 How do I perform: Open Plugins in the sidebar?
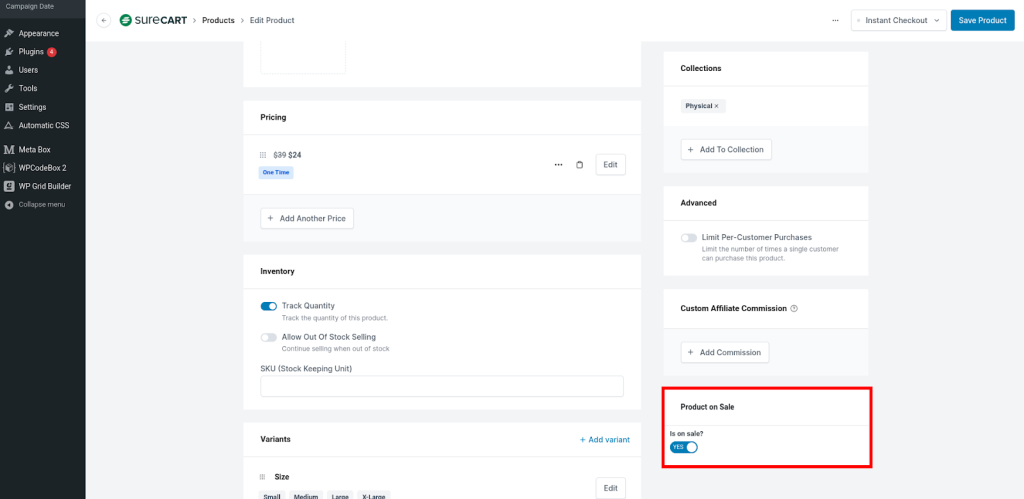click(x=31, y=51)
